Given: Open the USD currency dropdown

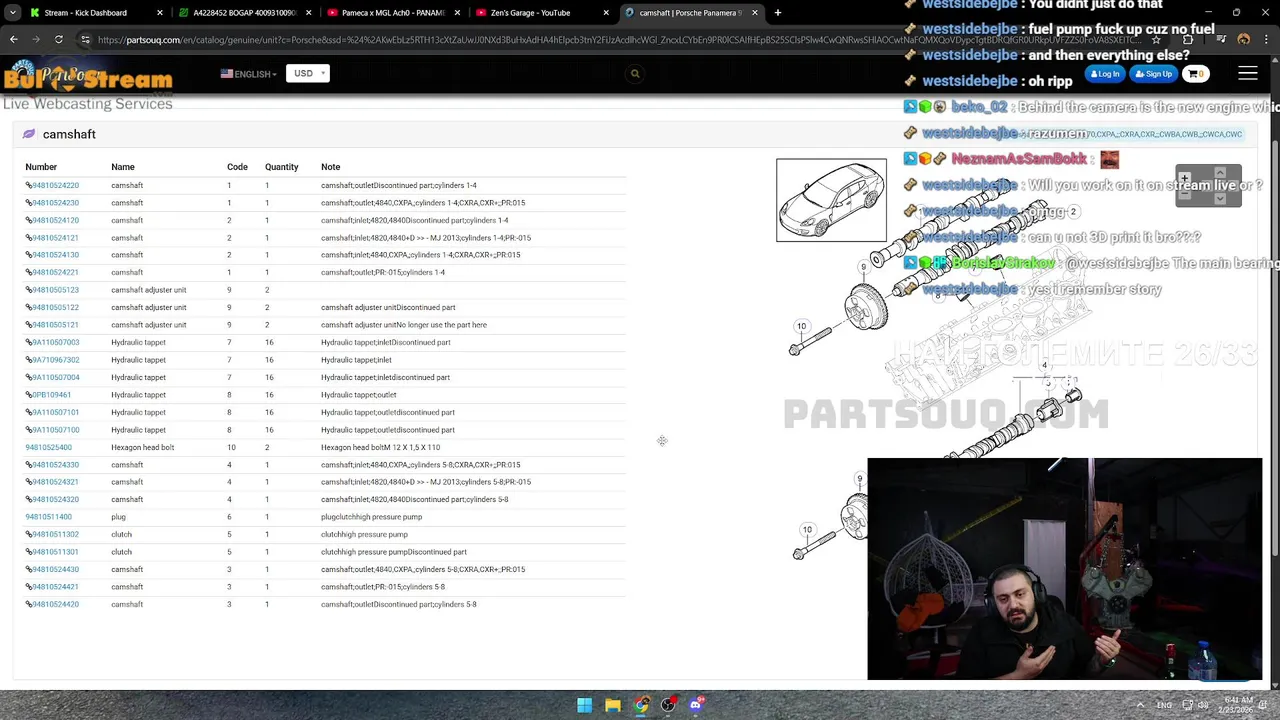Looking at the screenshot, I should click(x=307, y=73).
